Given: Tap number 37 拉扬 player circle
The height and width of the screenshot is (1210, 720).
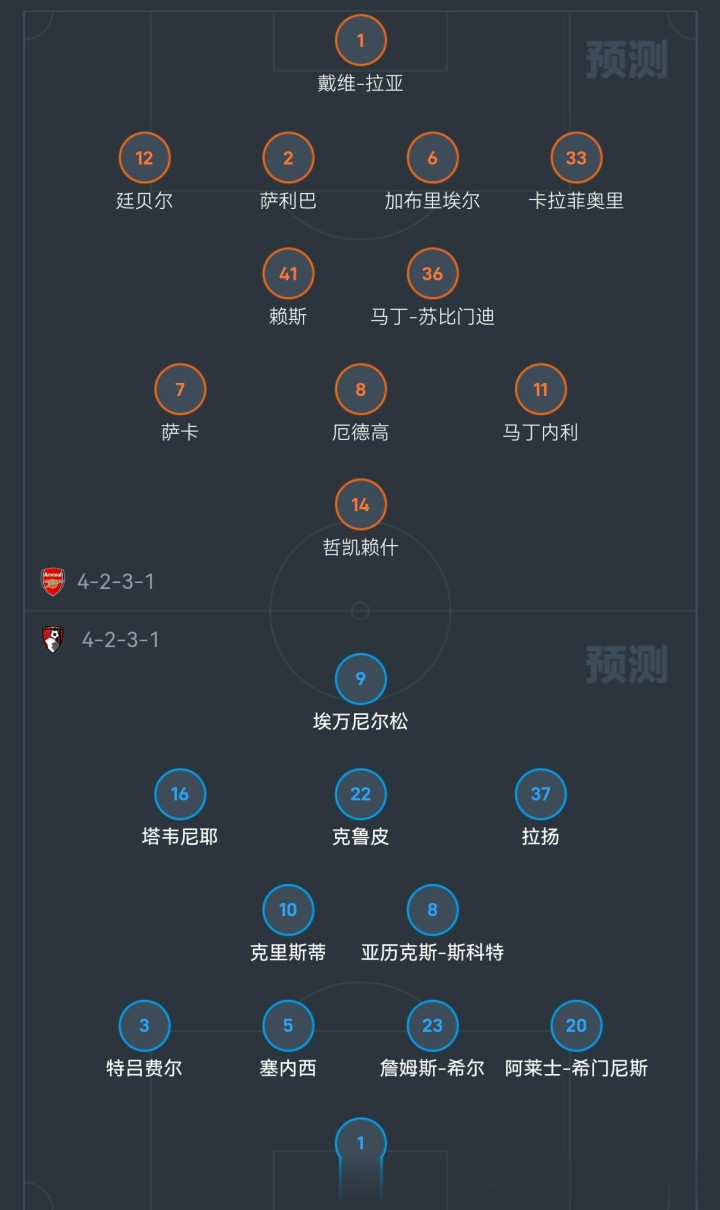Looking at the screenshot, I should (x=541, y=794).
